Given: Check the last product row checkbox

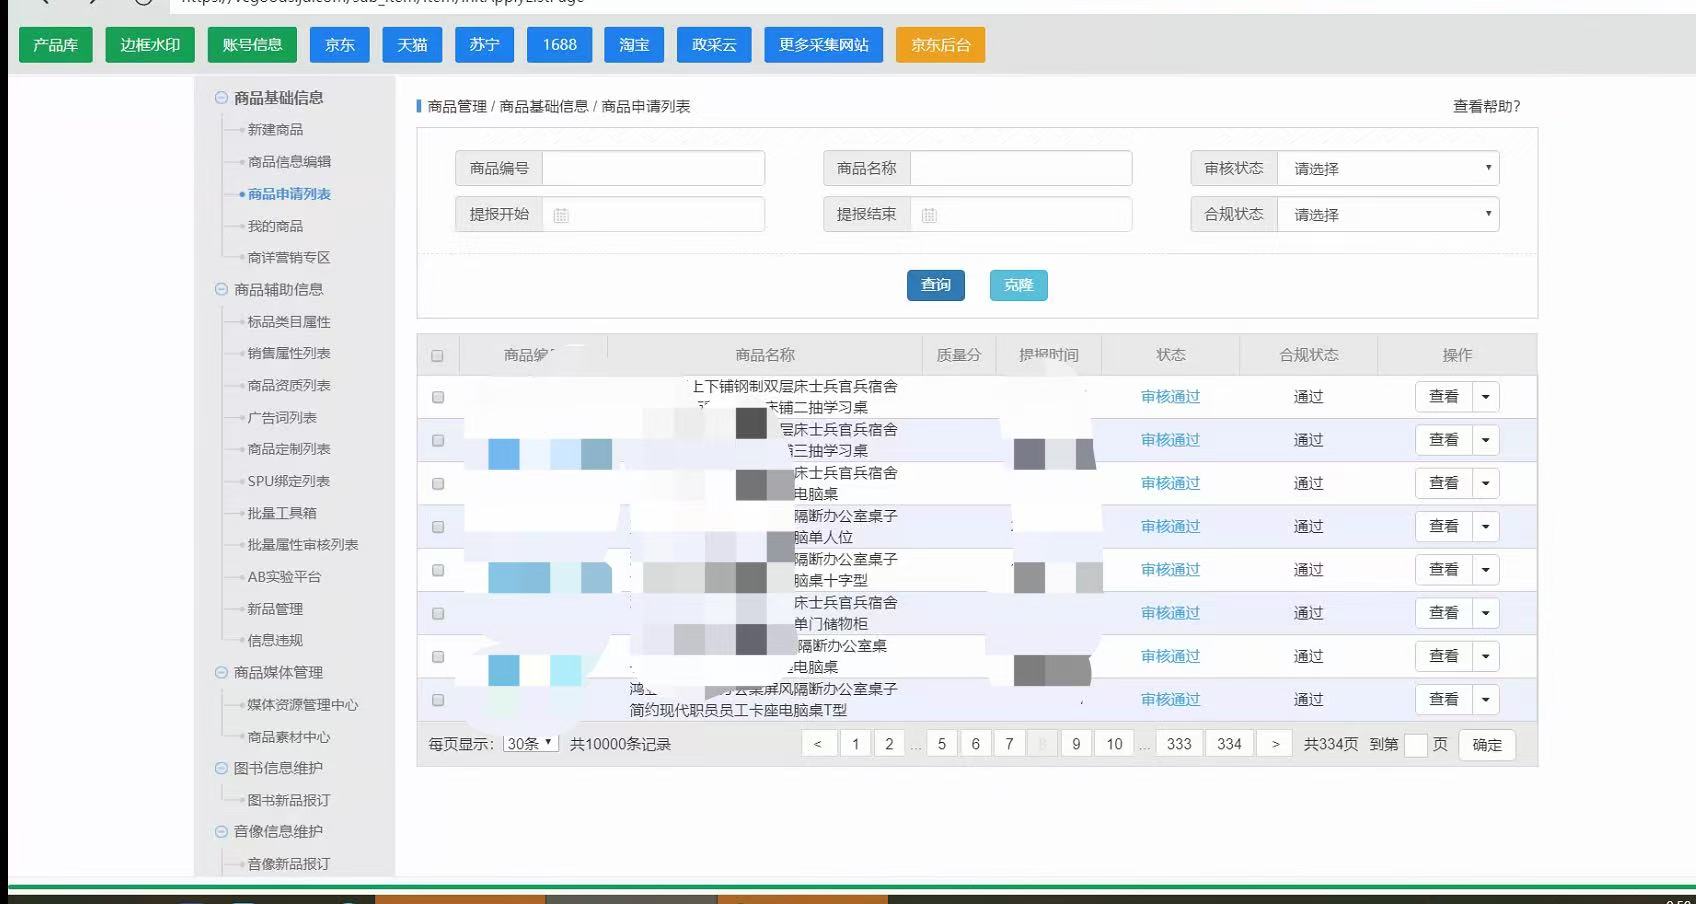Looking at the screenshot, I should (437, 700).
